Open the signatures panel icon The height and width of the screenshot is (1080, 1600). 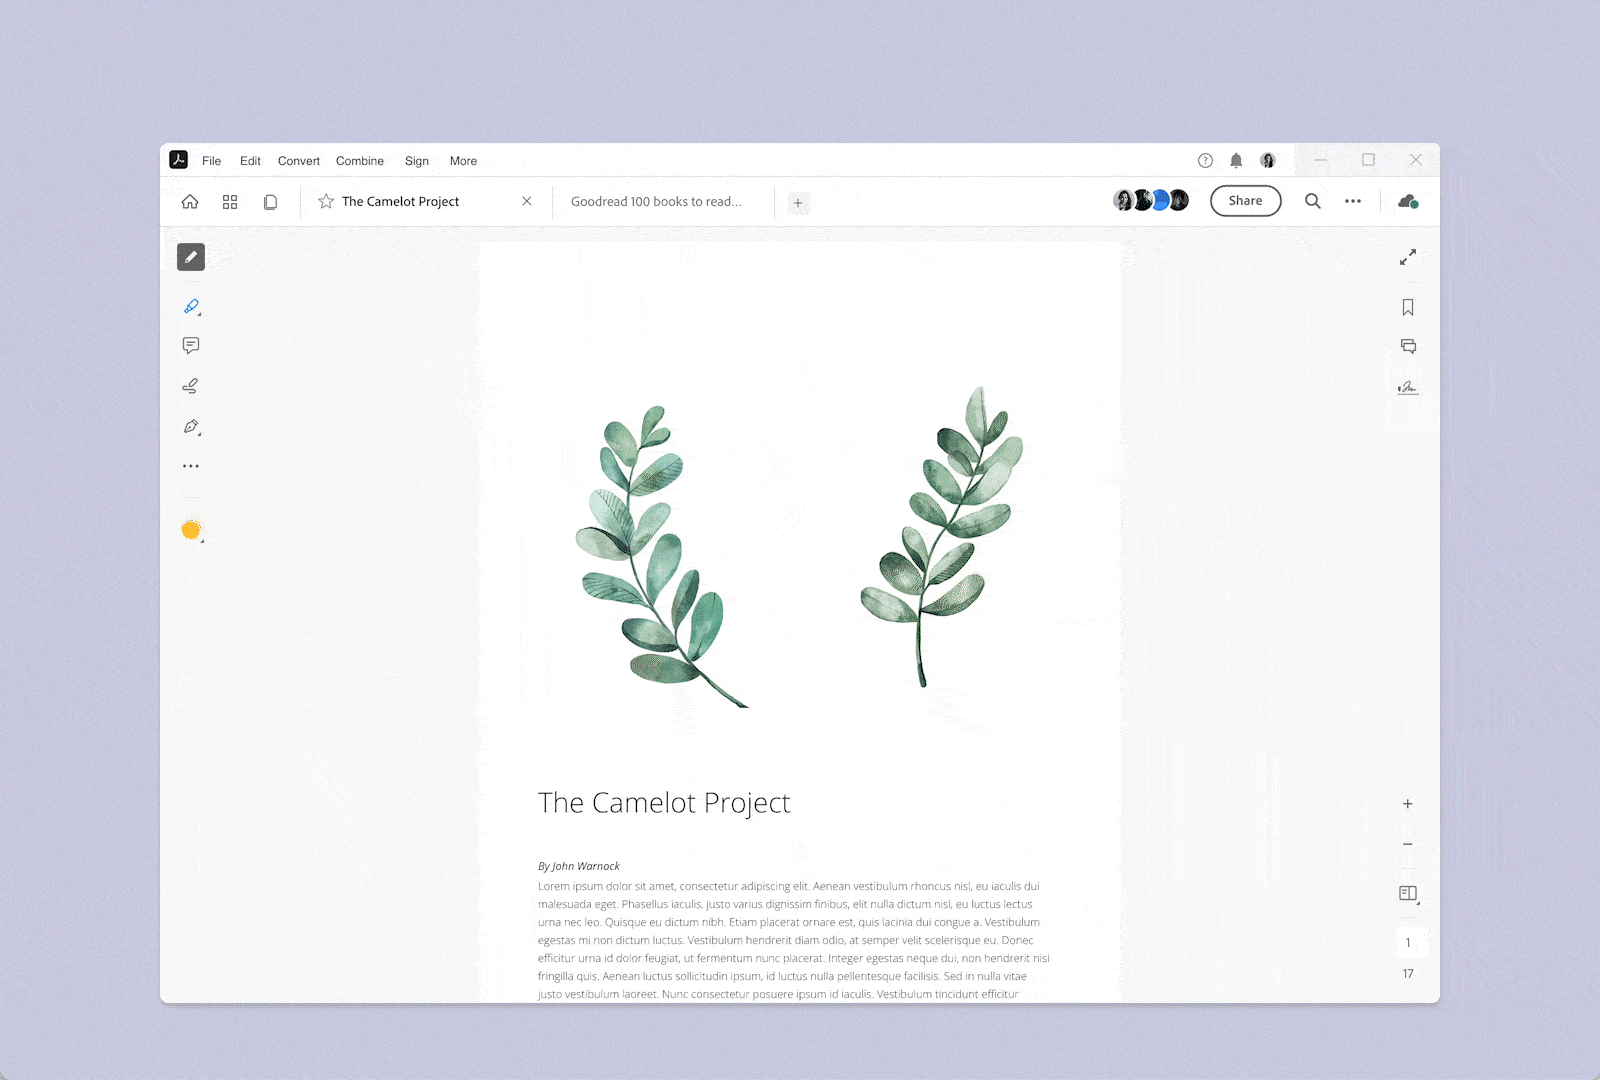(x=1408, y=387)
